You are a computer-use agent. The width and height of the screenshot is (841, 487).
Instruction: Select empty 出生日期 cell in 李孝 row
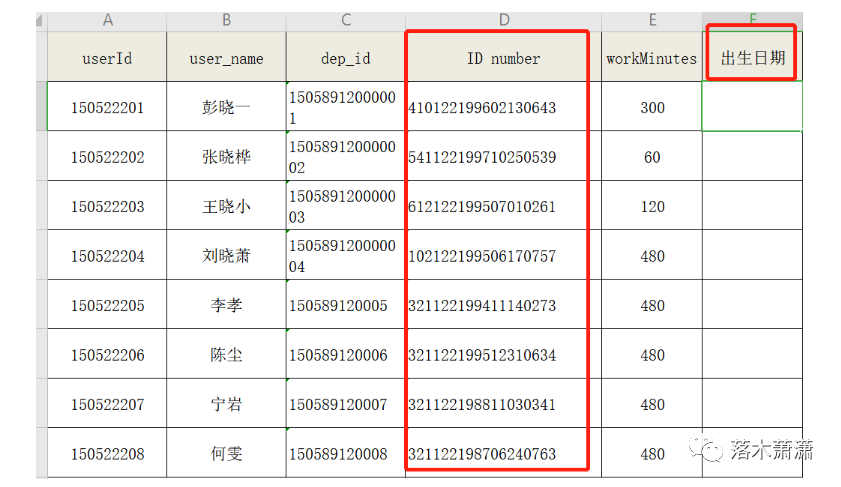click(x=753, y=304)
